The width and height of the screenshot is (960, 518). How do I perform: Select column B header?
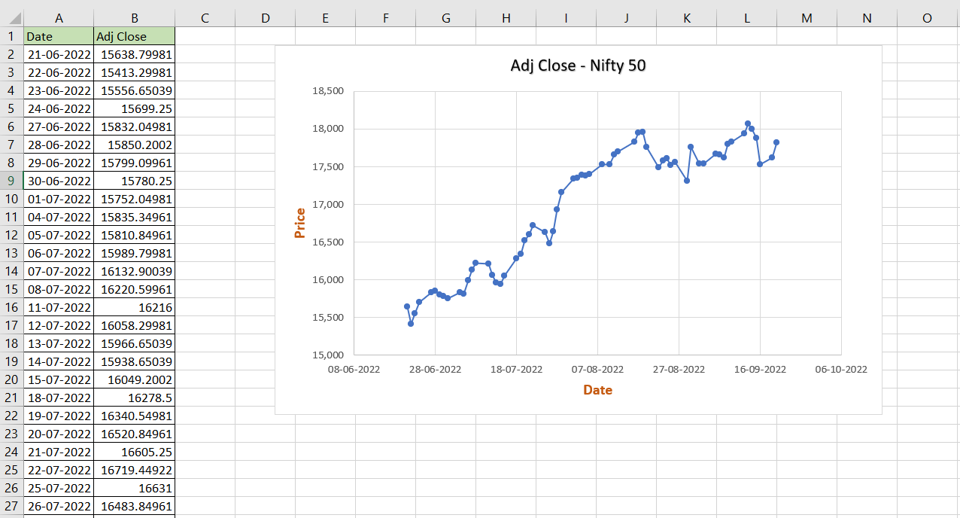[x=134, y=18]
